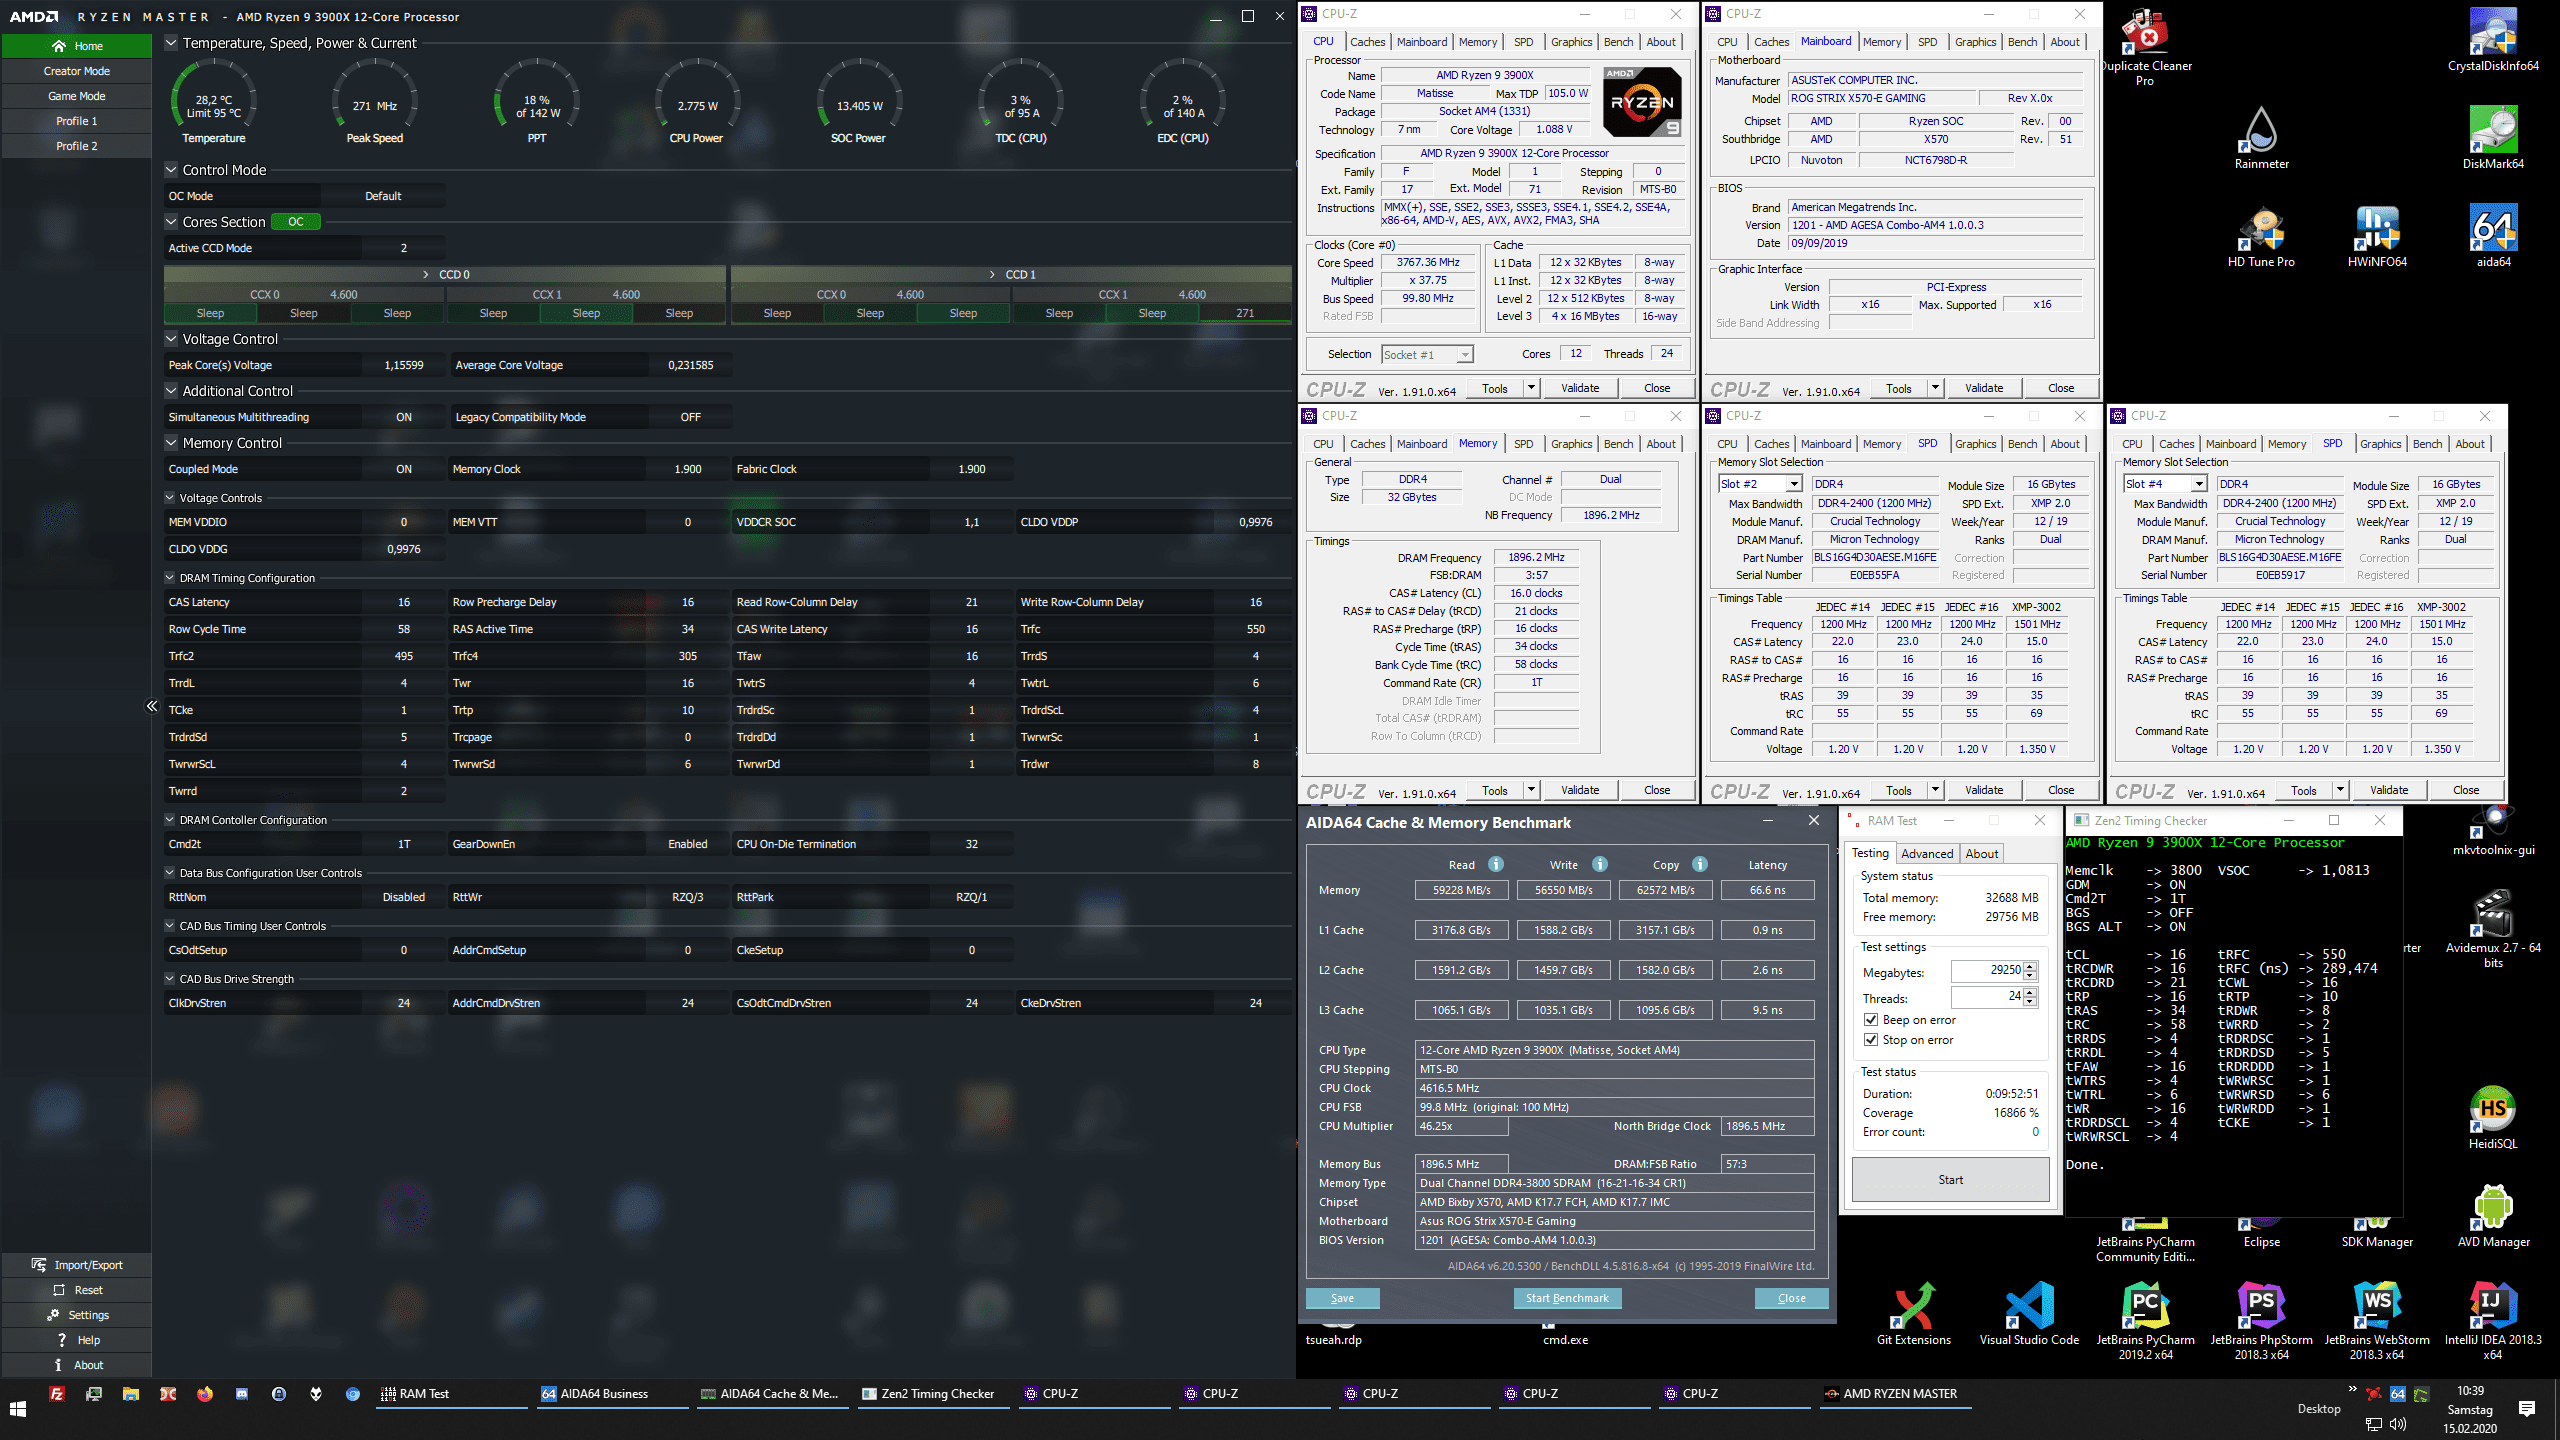Open the AVD Manager desktop icon
This screenshot has width=2560, height=1440.
click(x=2492, y=1216)
